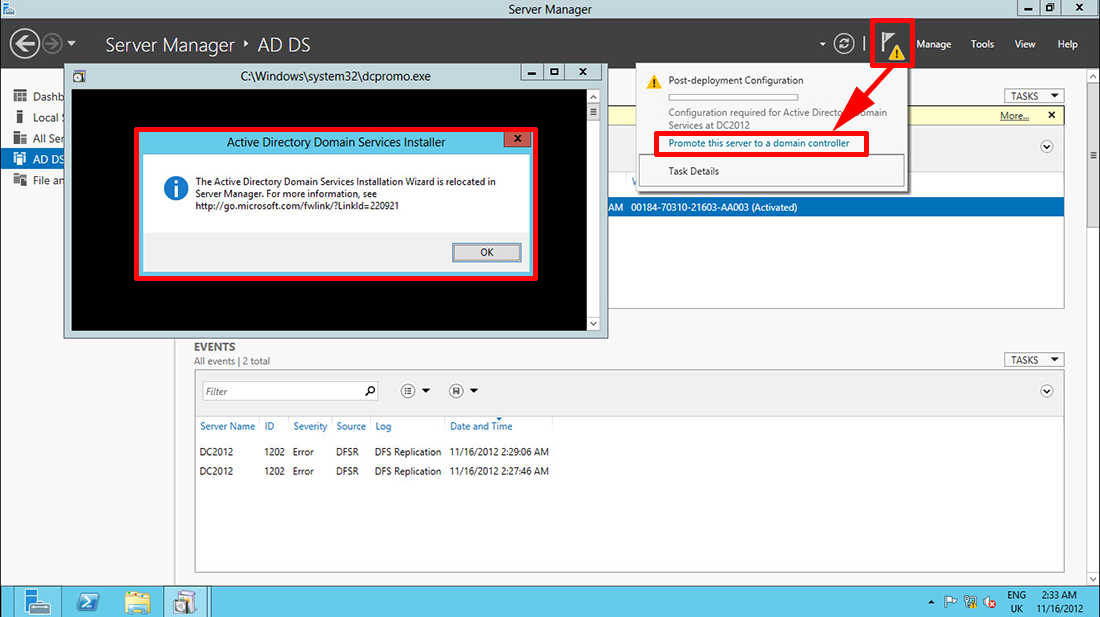Image resolution: width=1100 pixels, height=617 pixels.
Task: Collapse the servers filter bar chevron
Action: pos(1047,147)
